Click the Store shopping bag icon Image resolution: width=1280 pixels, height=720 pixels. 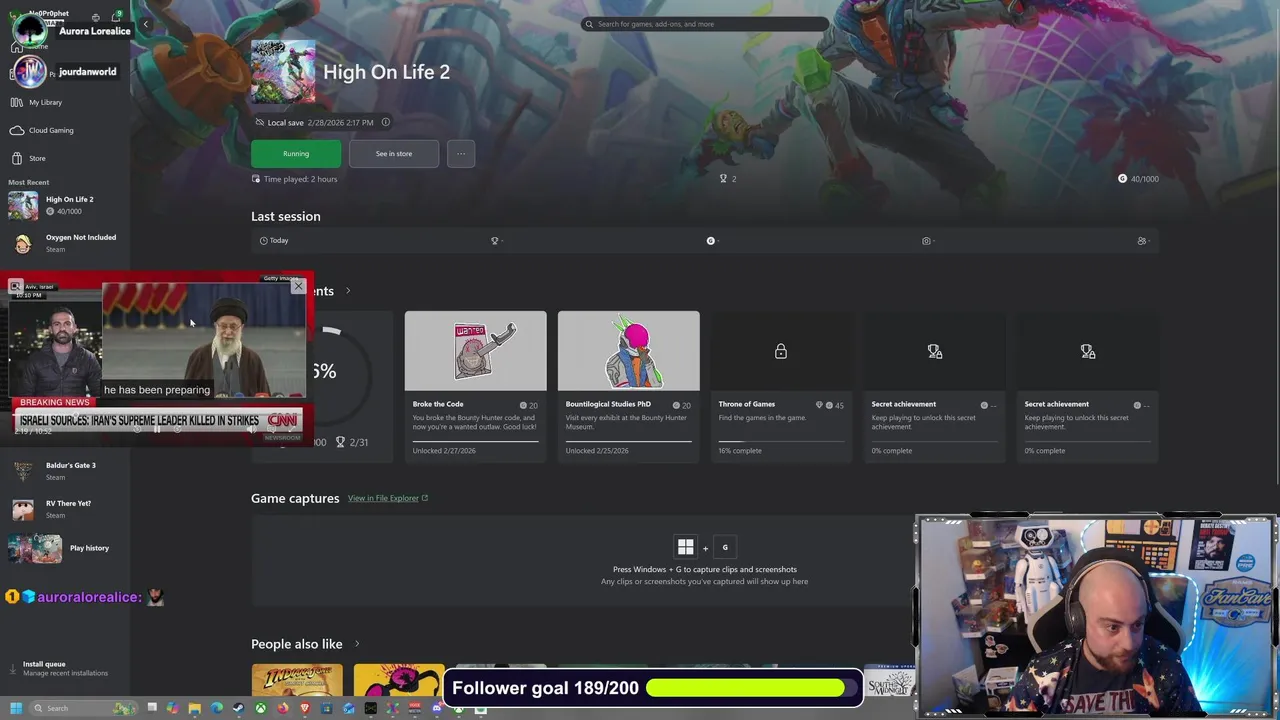pos(17,158)
